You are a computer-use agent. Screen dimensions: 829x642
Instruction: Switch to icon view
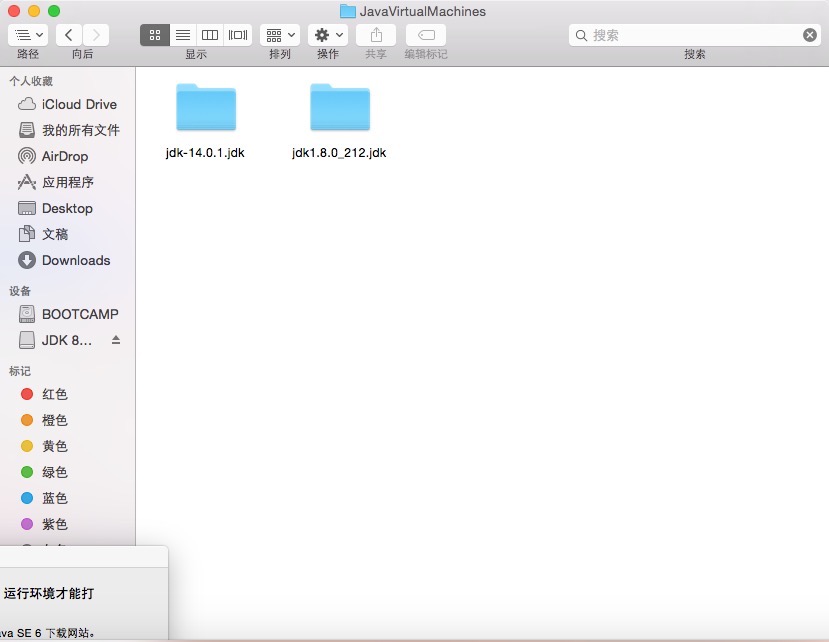tap(155, 35)
